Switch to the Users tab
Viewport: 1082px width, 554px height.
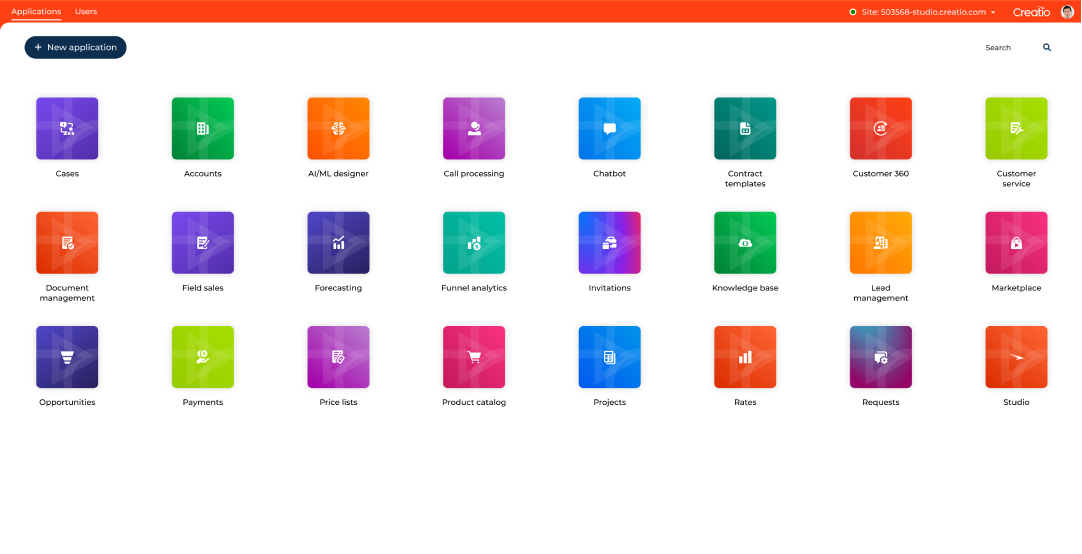[x=86, y=11]
